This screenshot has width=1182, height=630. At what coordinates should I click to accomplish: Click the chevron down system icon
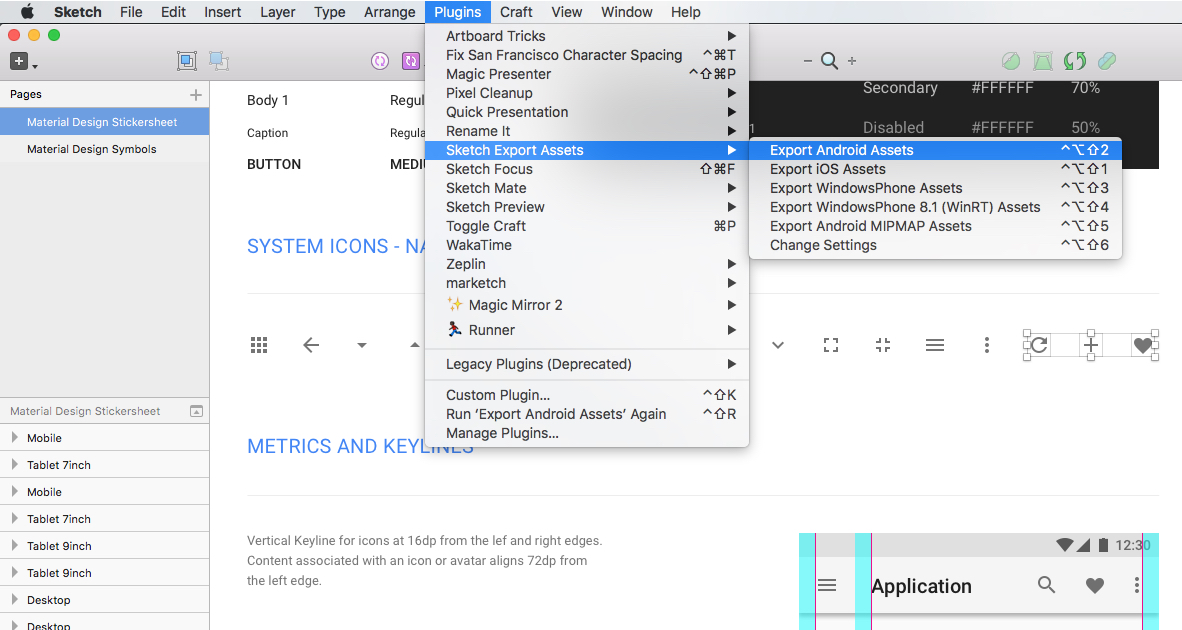click(x=778, y=345)
